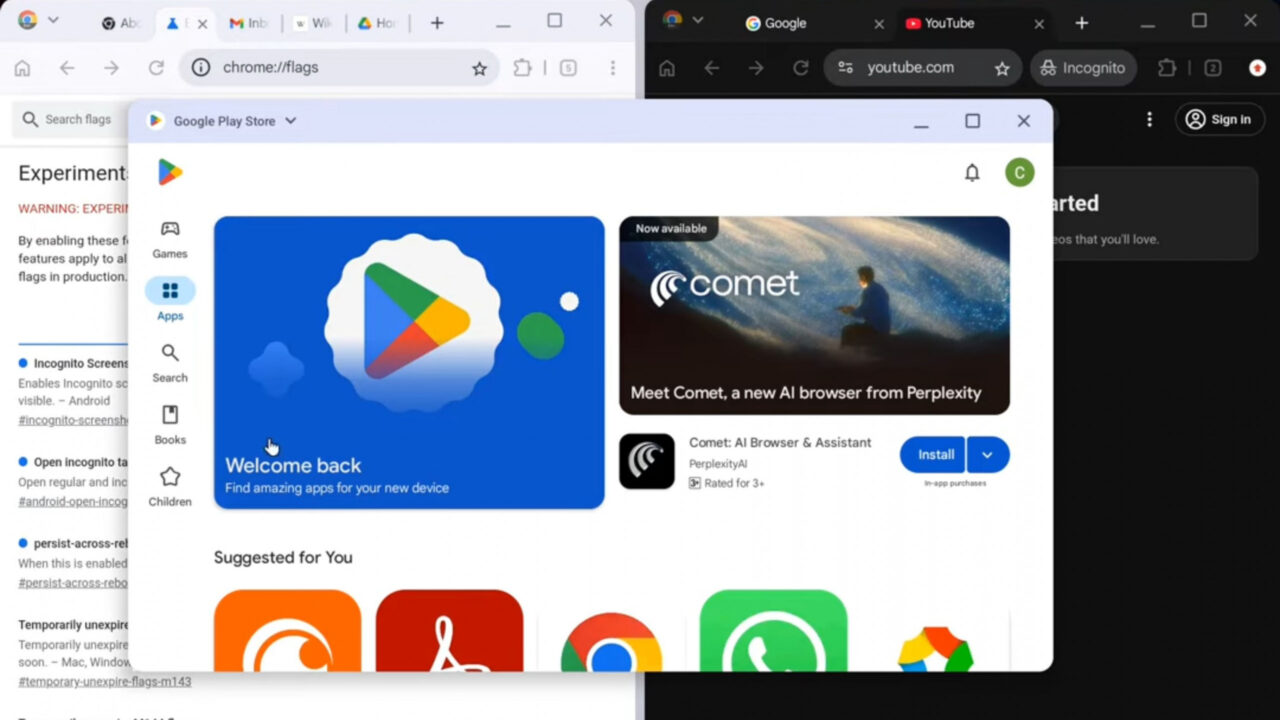The width and height of the screenshot is (1280, 720).
Task: Reload the chrome://flags page
Action: coord(156,68)
